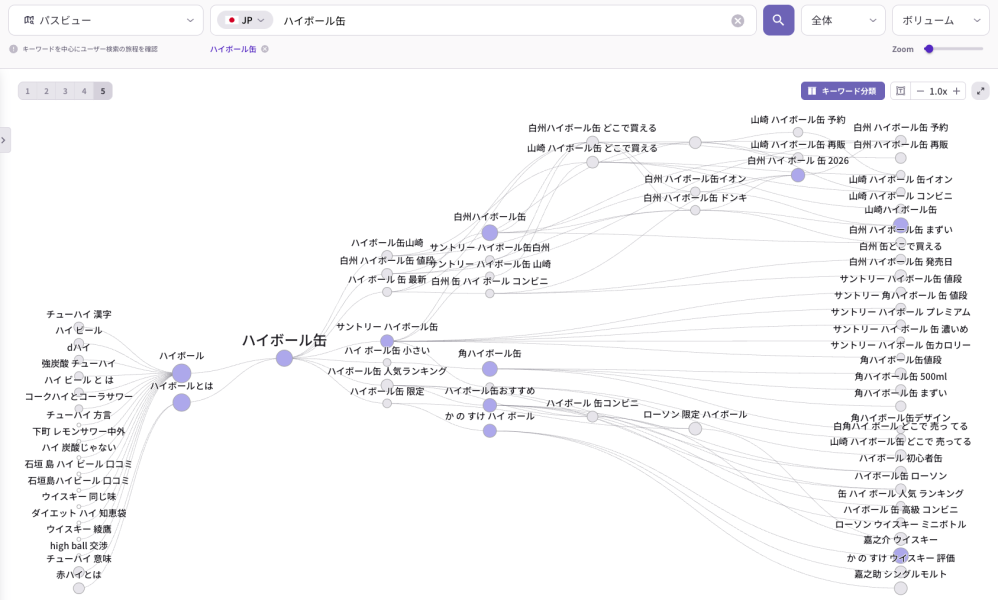Open the ボリューム dropdown
998x600 pixels.
pyautogui.click(x=940, y=20)
